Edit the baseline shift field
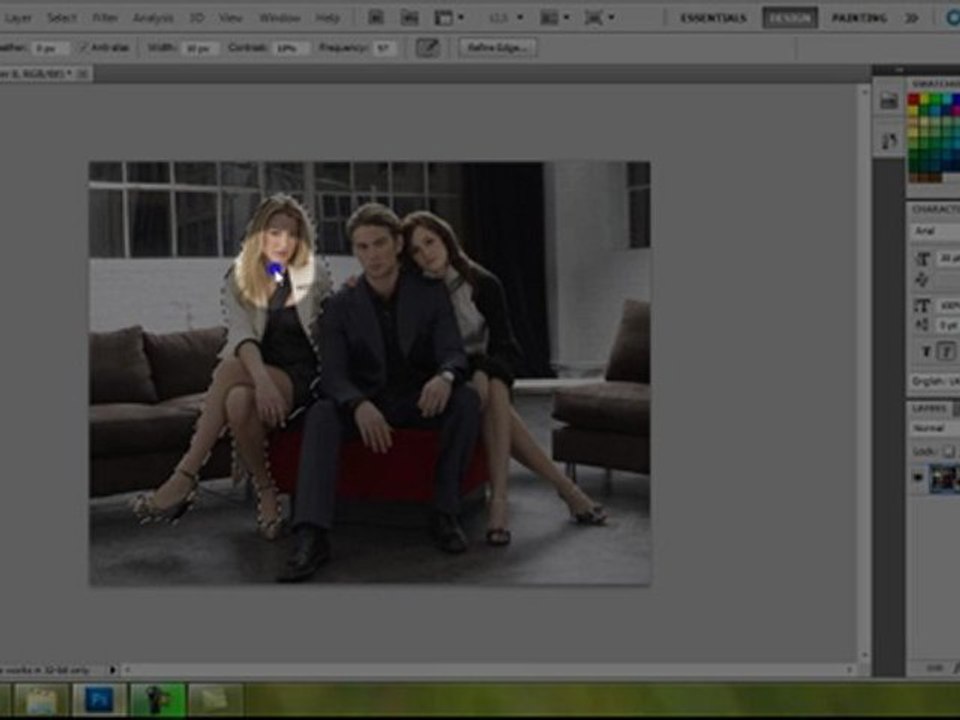The width and height of the screenshot is (960, 720). 949,325
